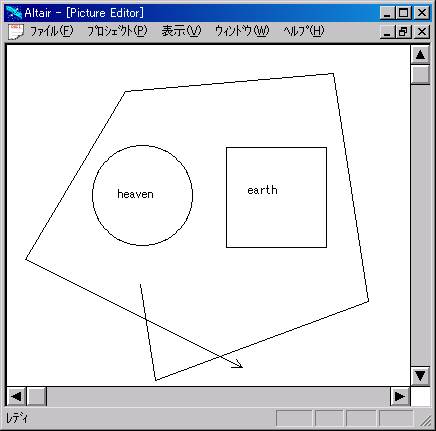Open the ファイル(F) menu
Viewport: 436px width, 431px height.
51,31
